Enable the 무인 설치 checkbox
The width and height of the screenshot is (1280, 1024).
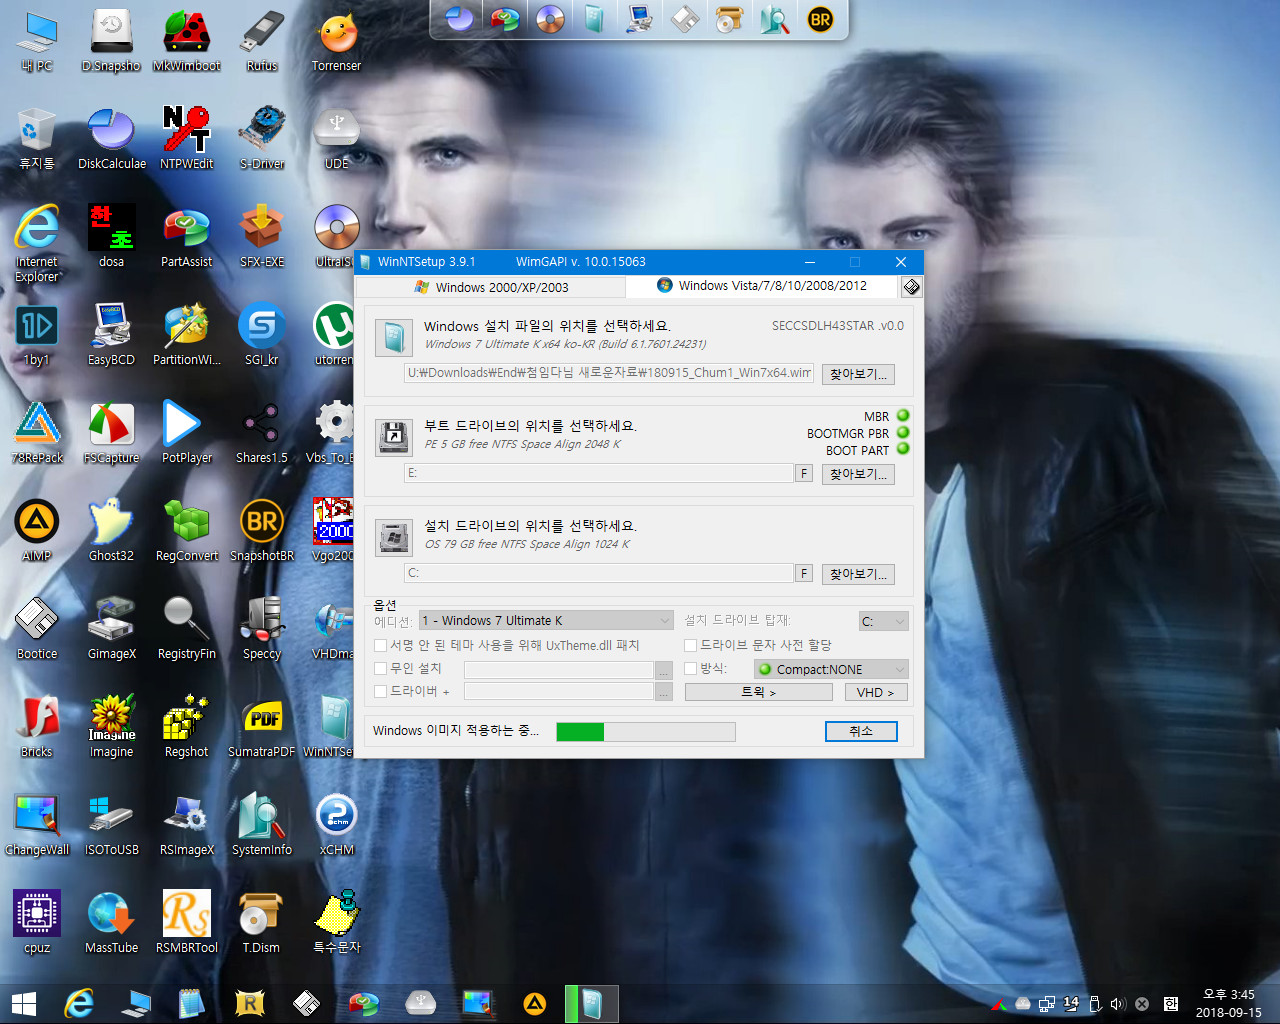click(380, 668)
